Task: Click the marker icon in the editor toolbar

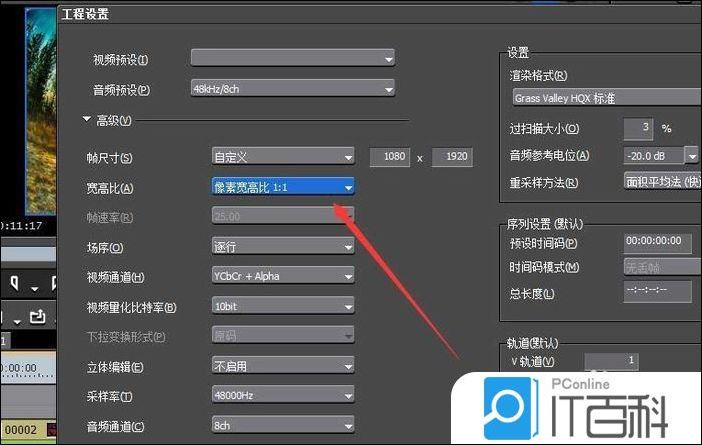Action: click(x=15, y=283)
